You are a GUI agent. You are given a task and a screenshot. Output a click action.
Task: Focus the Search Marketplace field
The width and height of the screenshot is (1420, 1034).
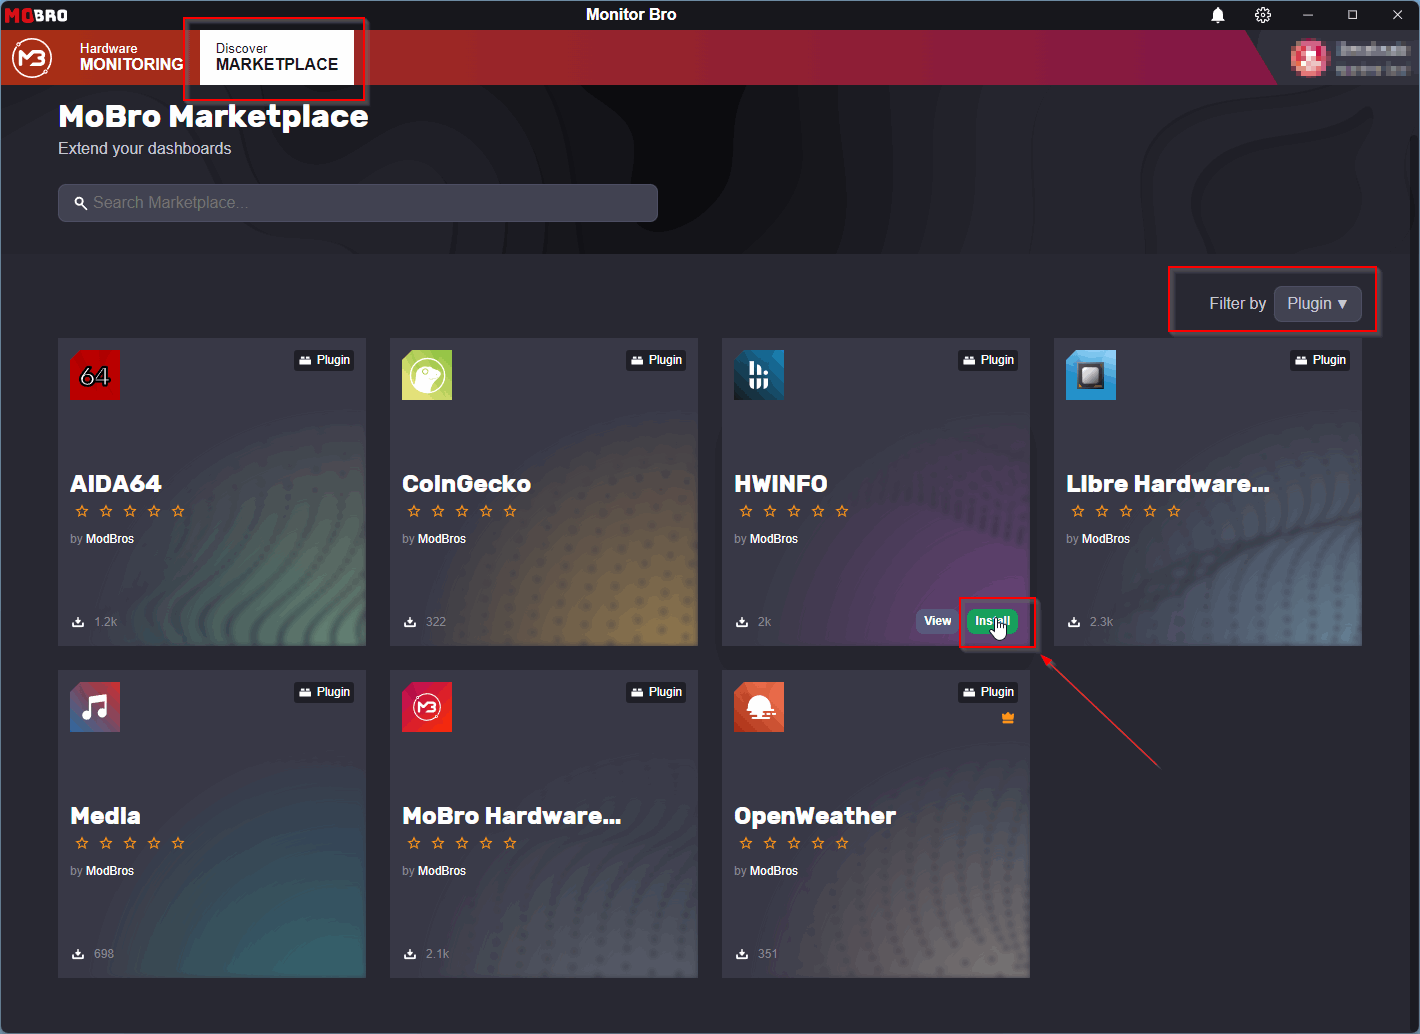tap(358, 203)
